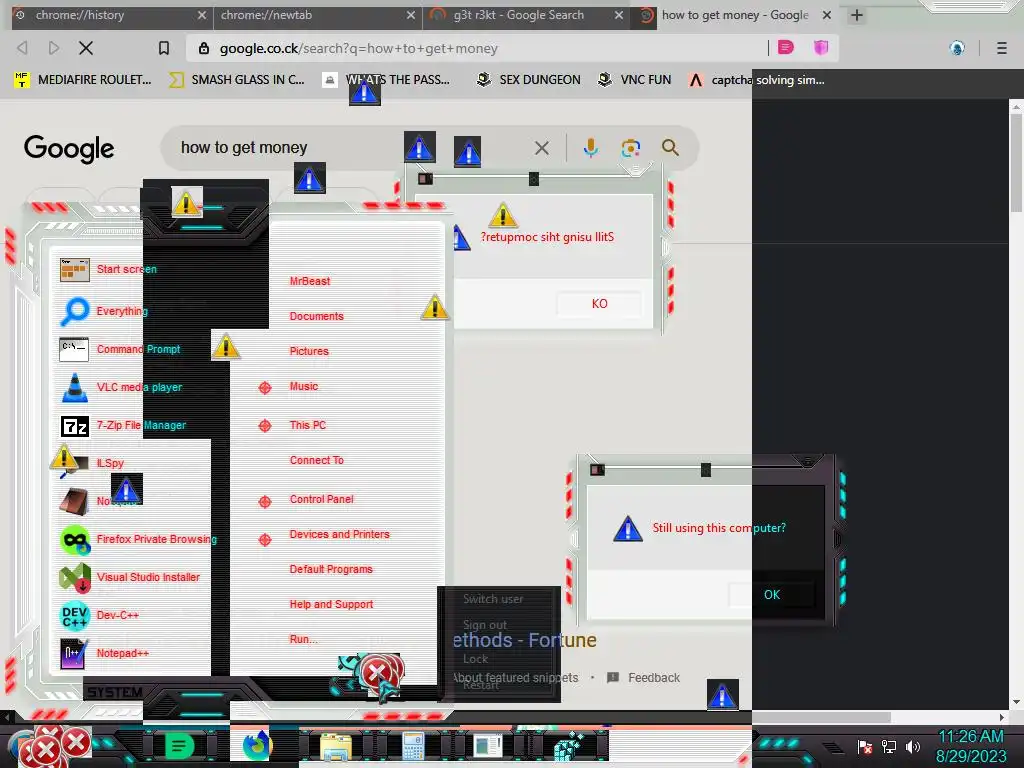Launch Notepad++ from start menu
Image resolution: width=1024 pixels, height=768 pixels.
coord(104,653)
